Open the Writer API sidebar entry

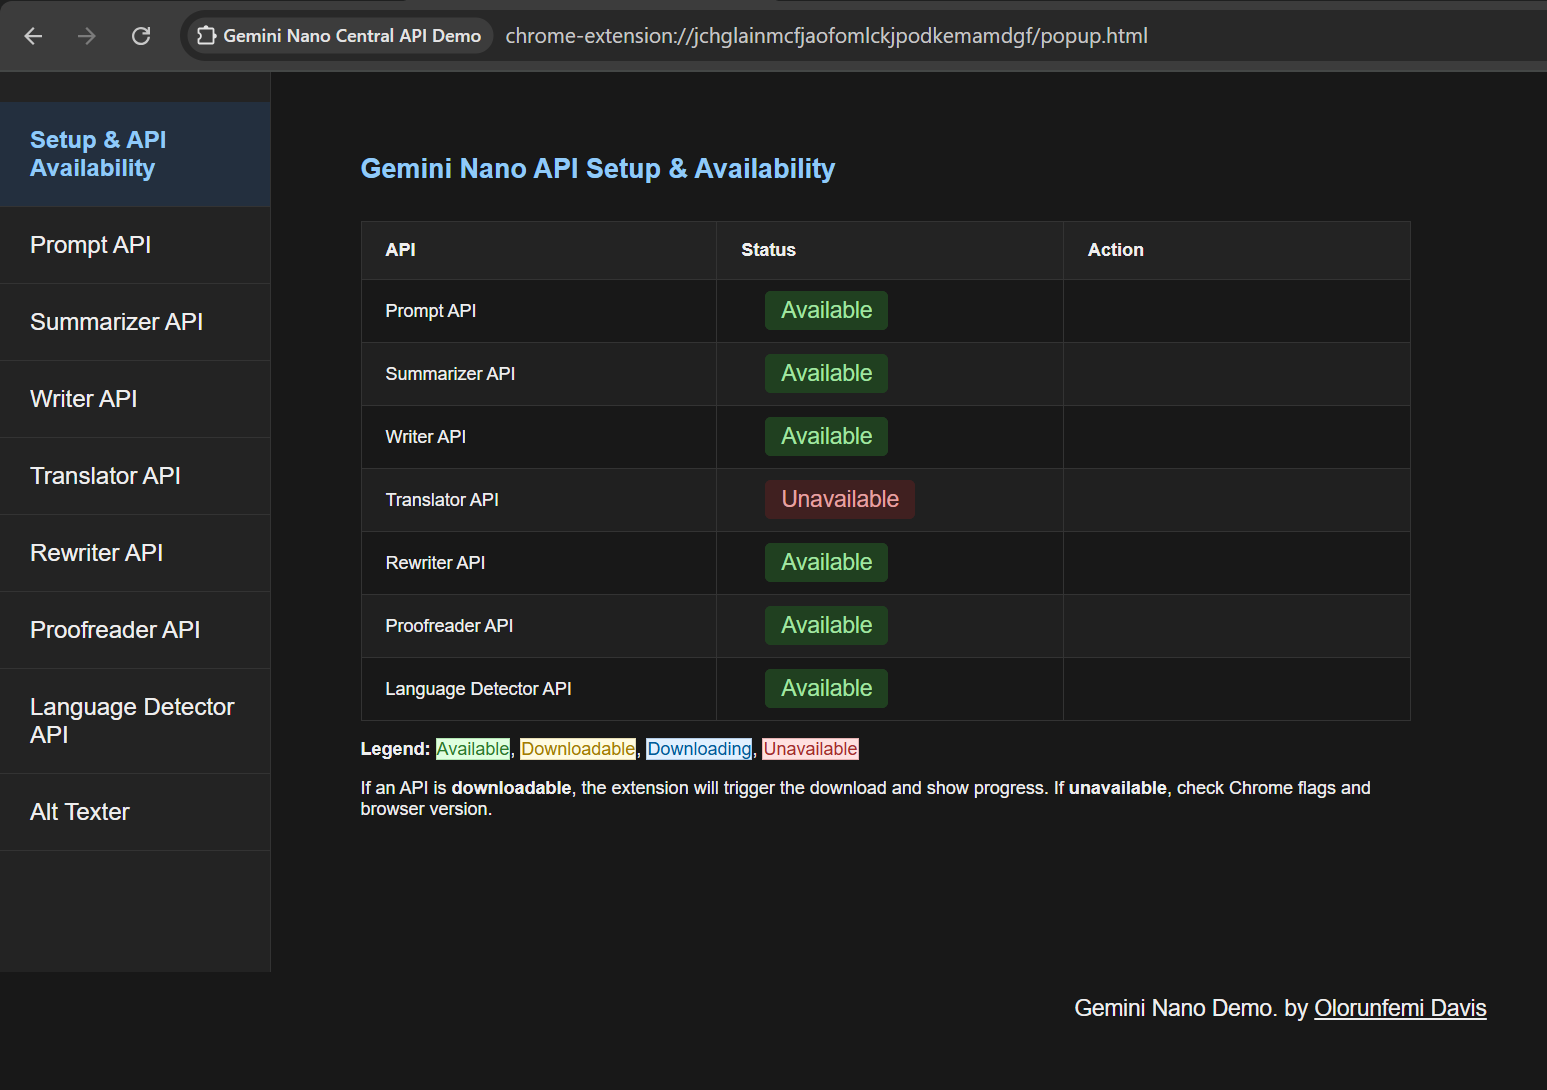pos(84,398)
